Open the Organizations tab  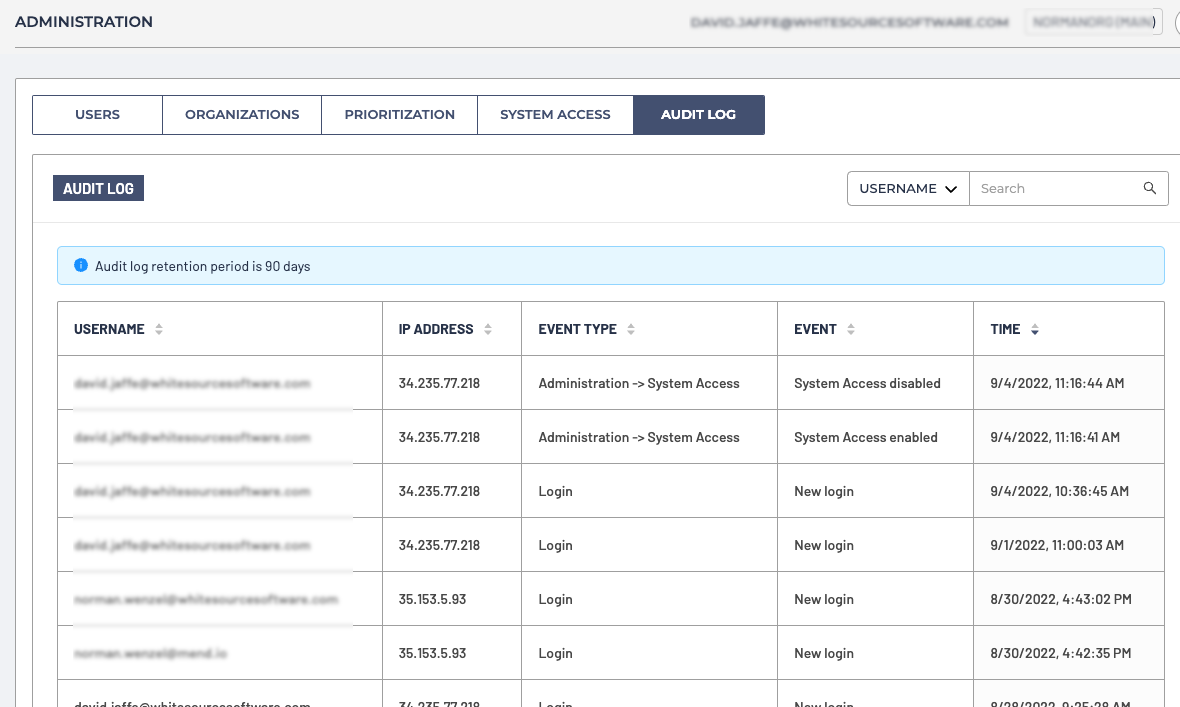coord(242,115)
